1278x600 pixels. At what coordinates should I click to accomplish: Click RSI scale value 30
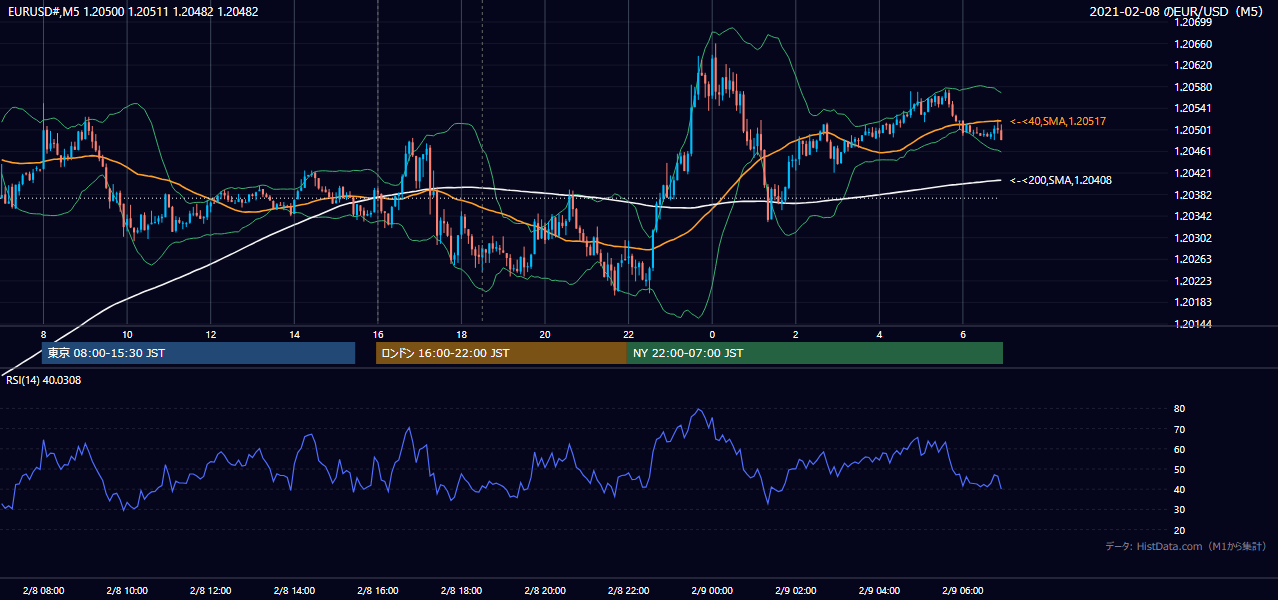coord(1179,510)
